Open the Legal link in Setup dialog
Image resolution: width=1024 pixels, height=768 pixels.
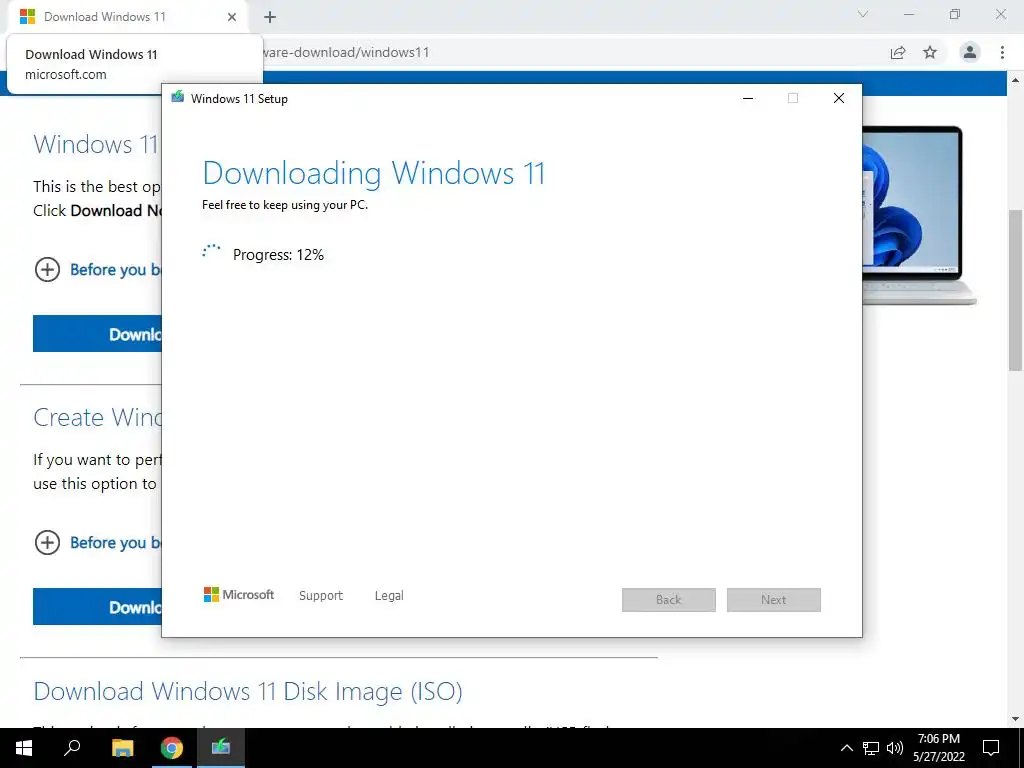(389, 596)
